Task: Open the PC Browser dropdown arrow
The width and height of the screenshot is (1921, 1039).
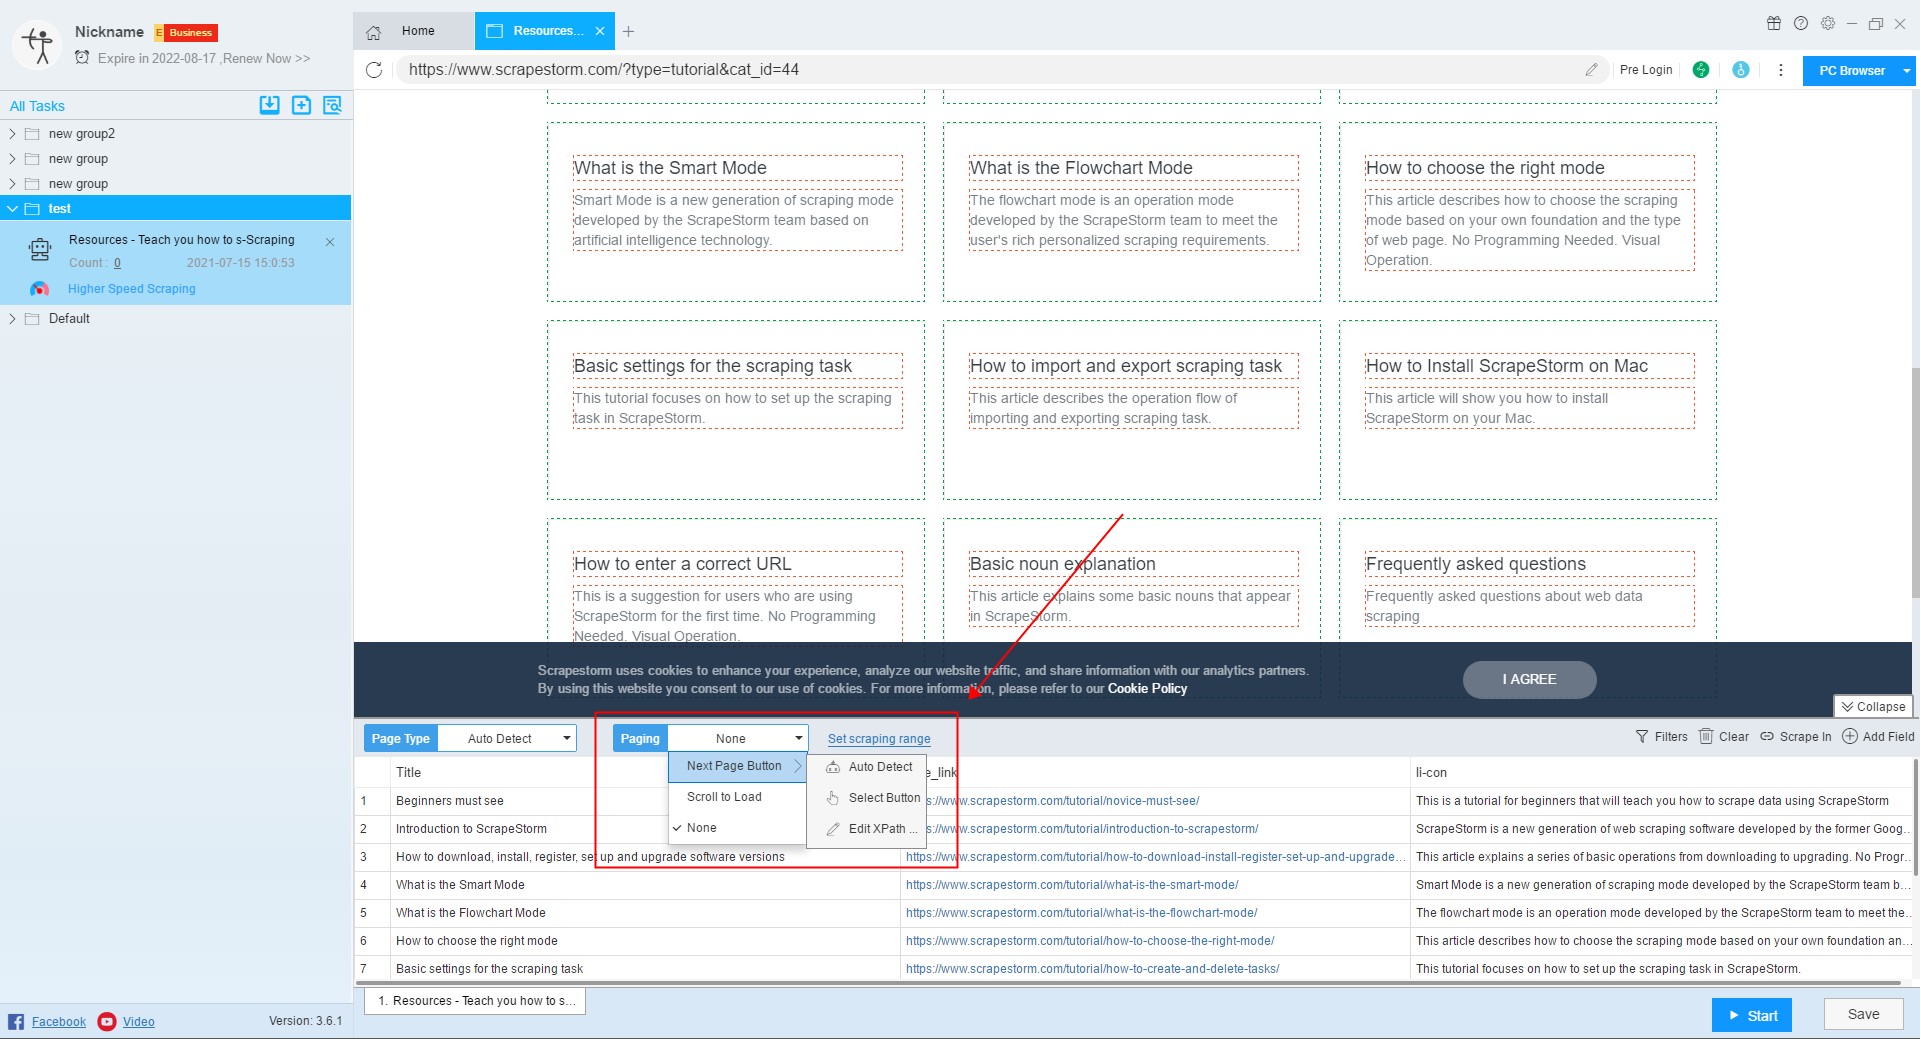Action: click(1906, 71)
